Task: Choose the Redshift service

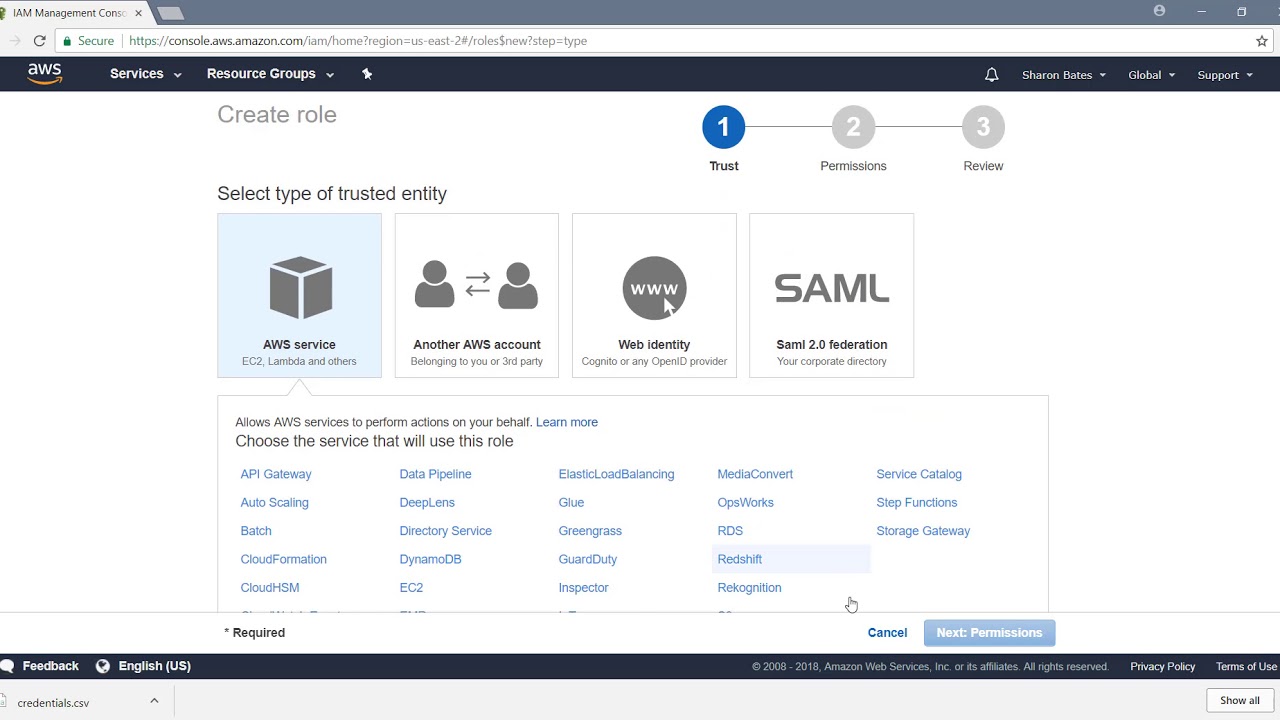Action: (x=740, y=559)
